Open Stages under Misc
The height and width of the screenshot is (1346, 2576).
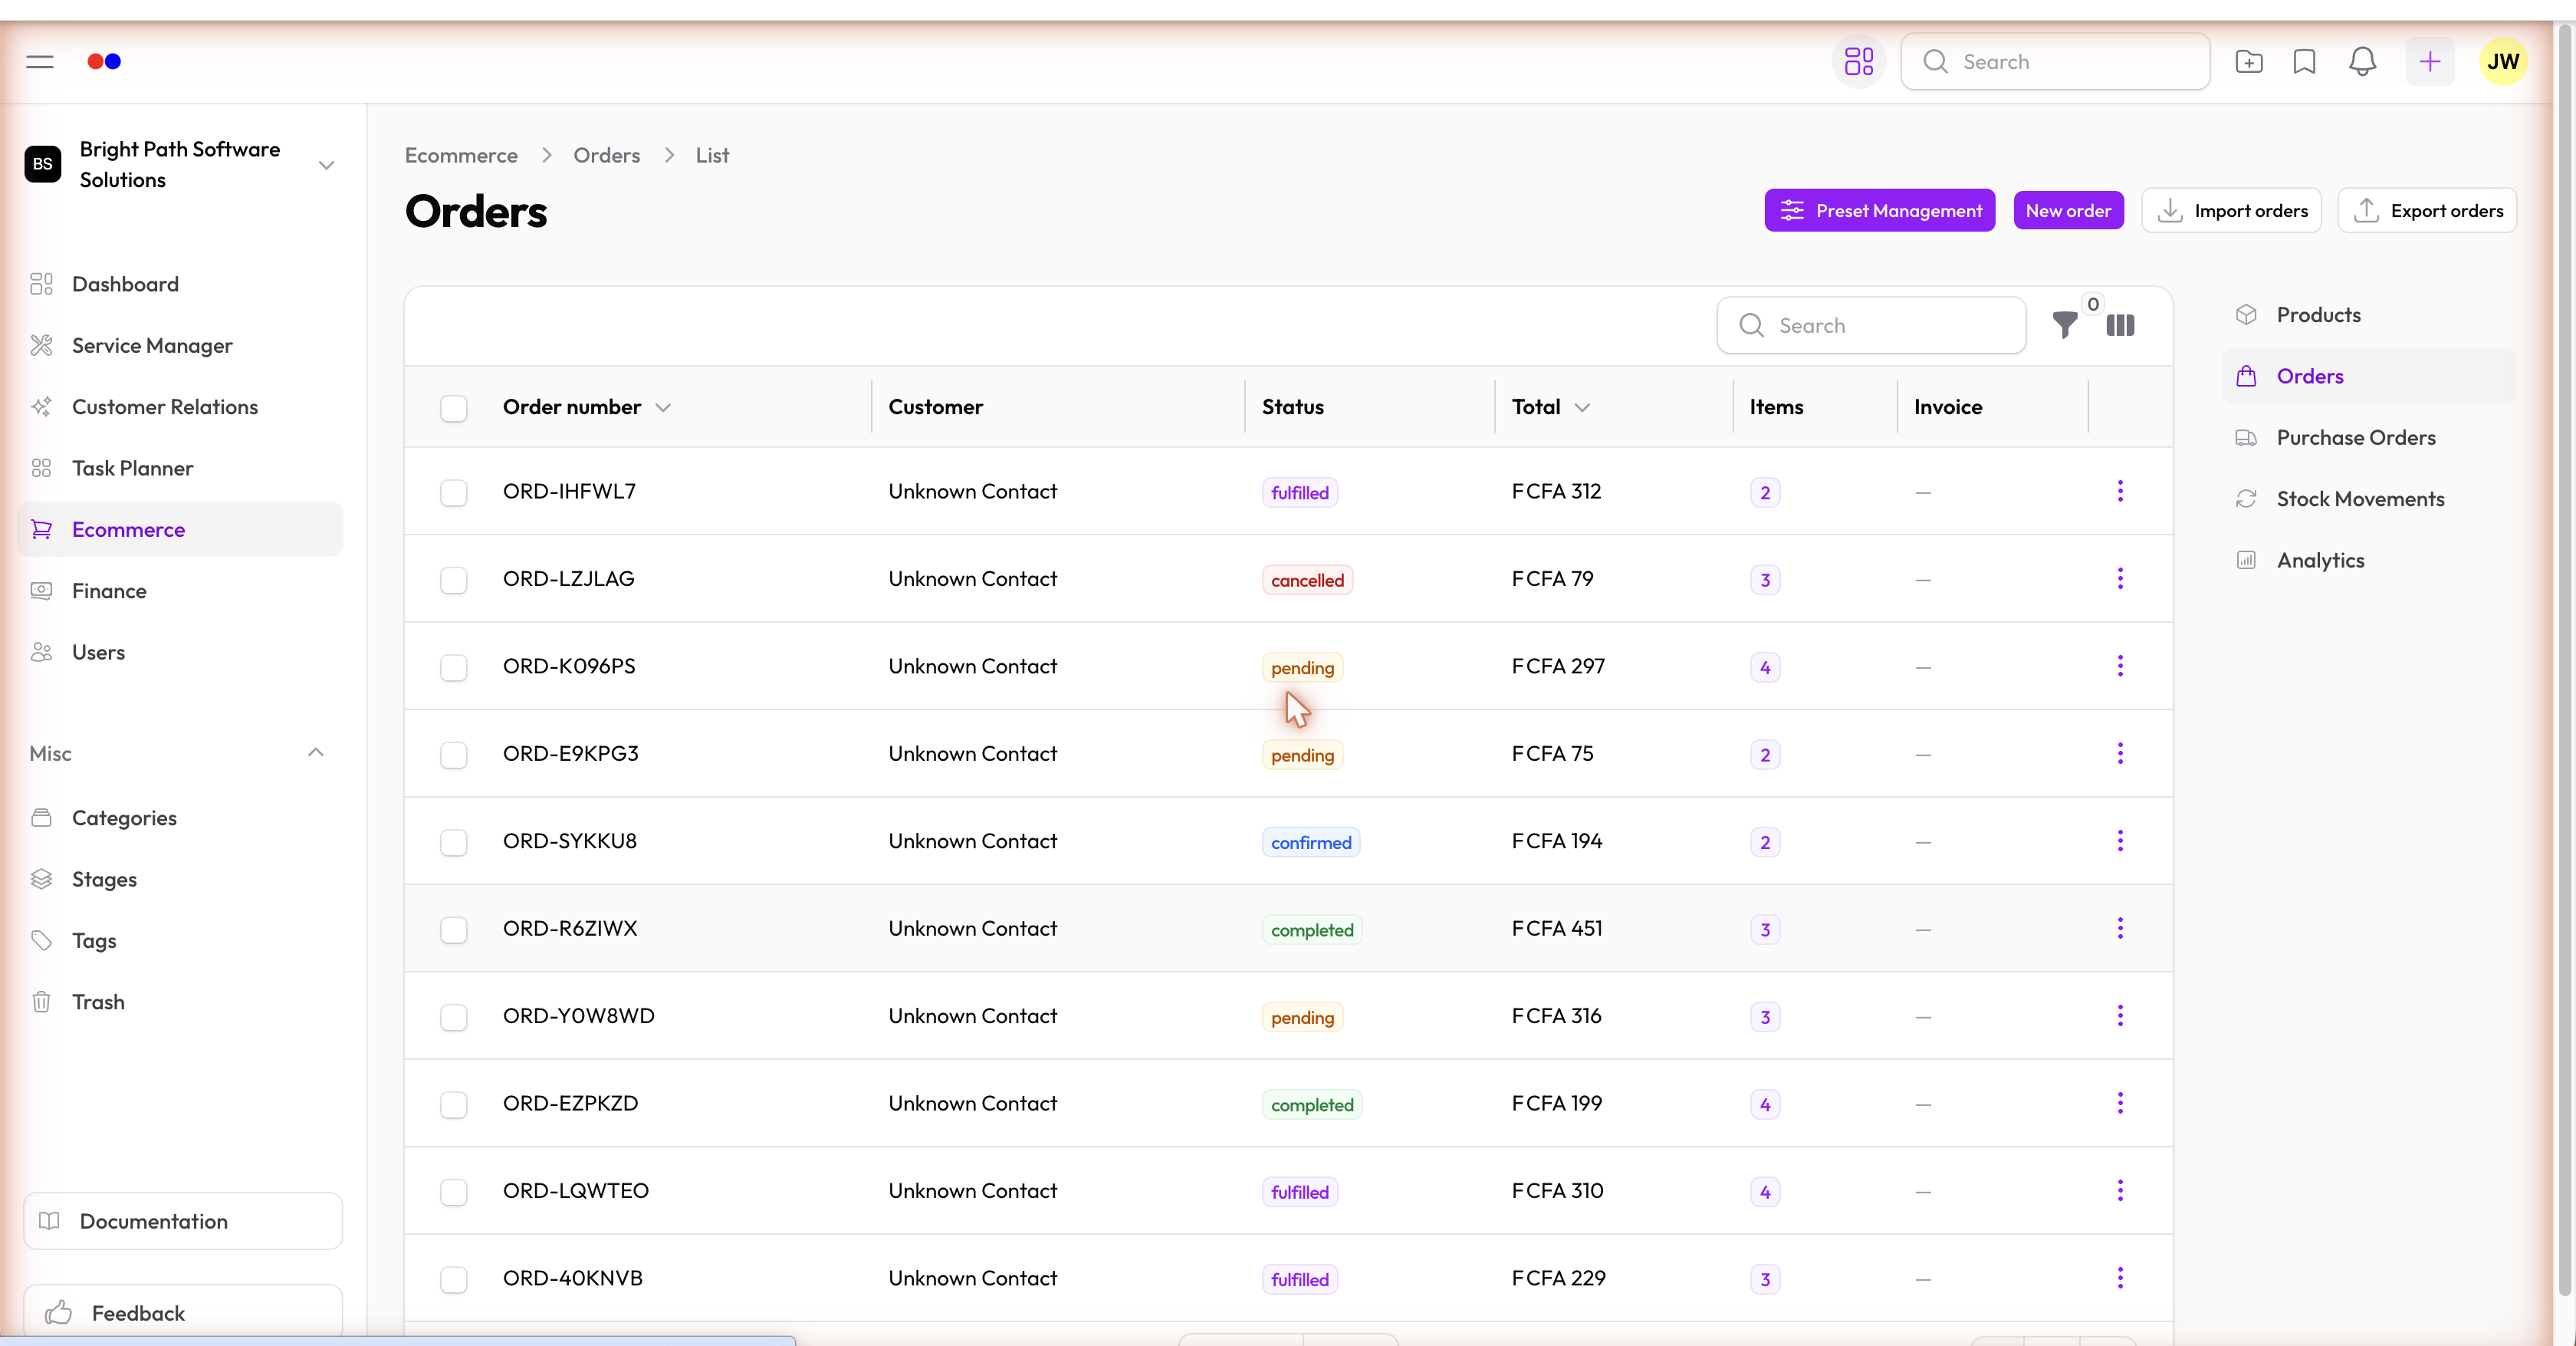click(180, 879)
